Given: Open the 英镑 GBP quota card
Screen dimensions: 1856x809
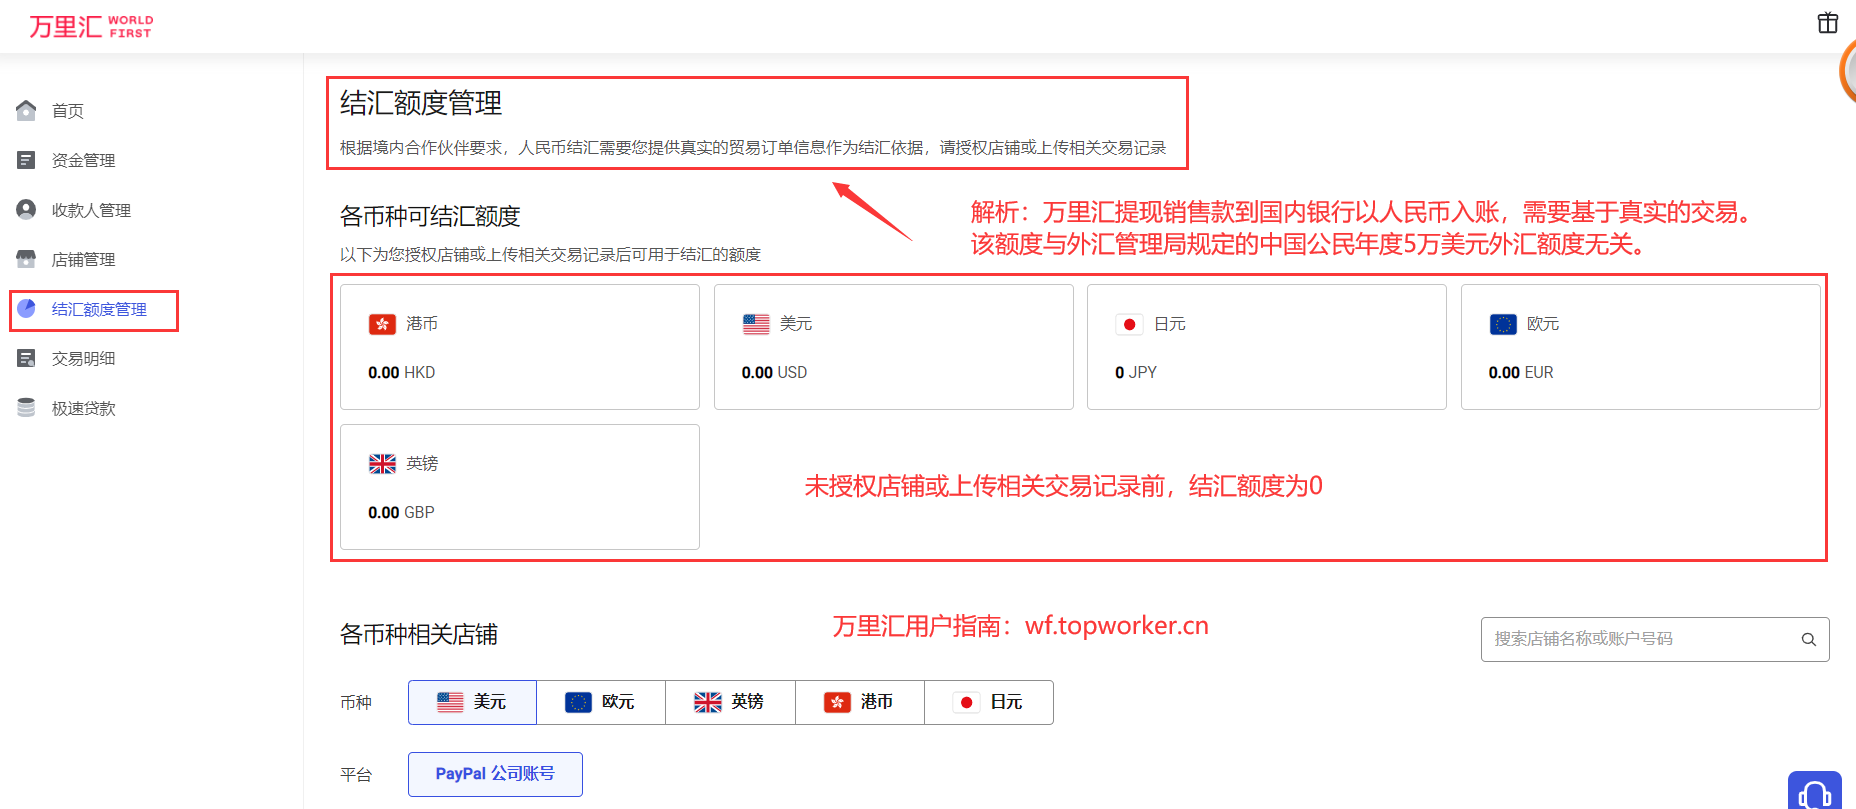Looking at the screenshot, I should pos(519,487).
